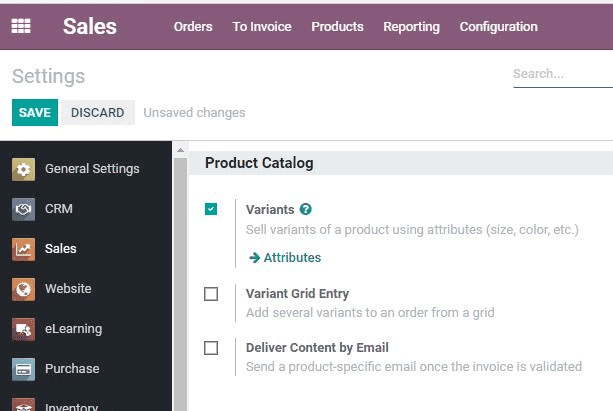Viewport: 613px width, 411px height.
Task: Click the Deliver Content by Email title
Action: point(317,348)
